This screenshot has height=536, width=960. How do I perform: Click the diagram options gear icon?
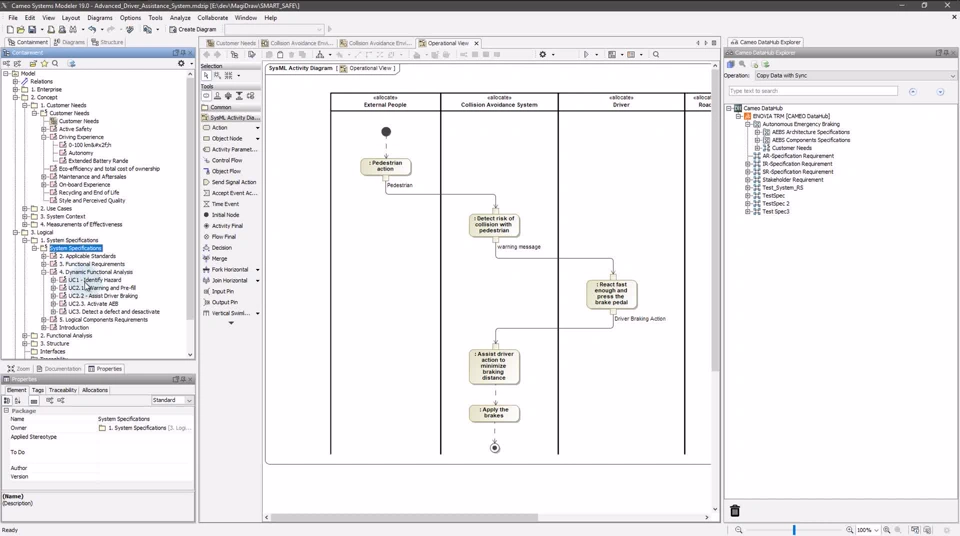pos(542,55)
